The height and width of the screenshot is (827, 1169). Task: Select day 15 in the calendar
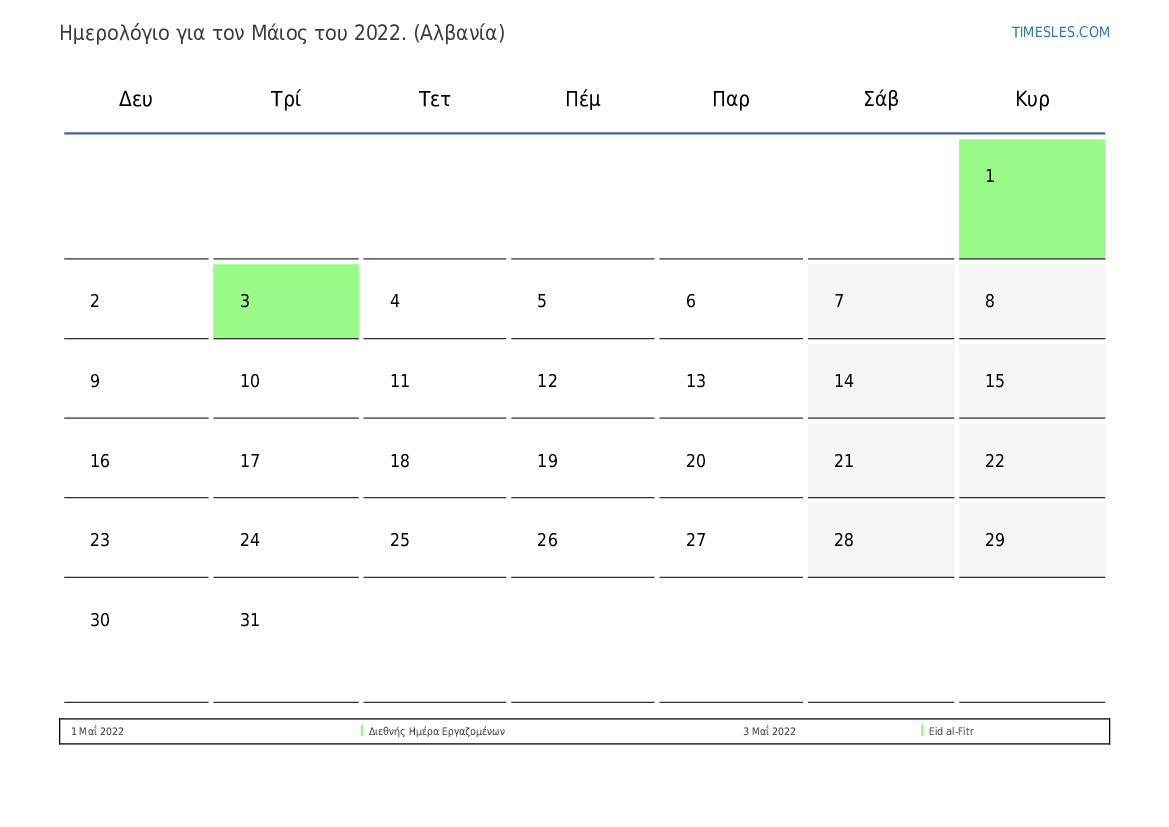[1031, 381]
